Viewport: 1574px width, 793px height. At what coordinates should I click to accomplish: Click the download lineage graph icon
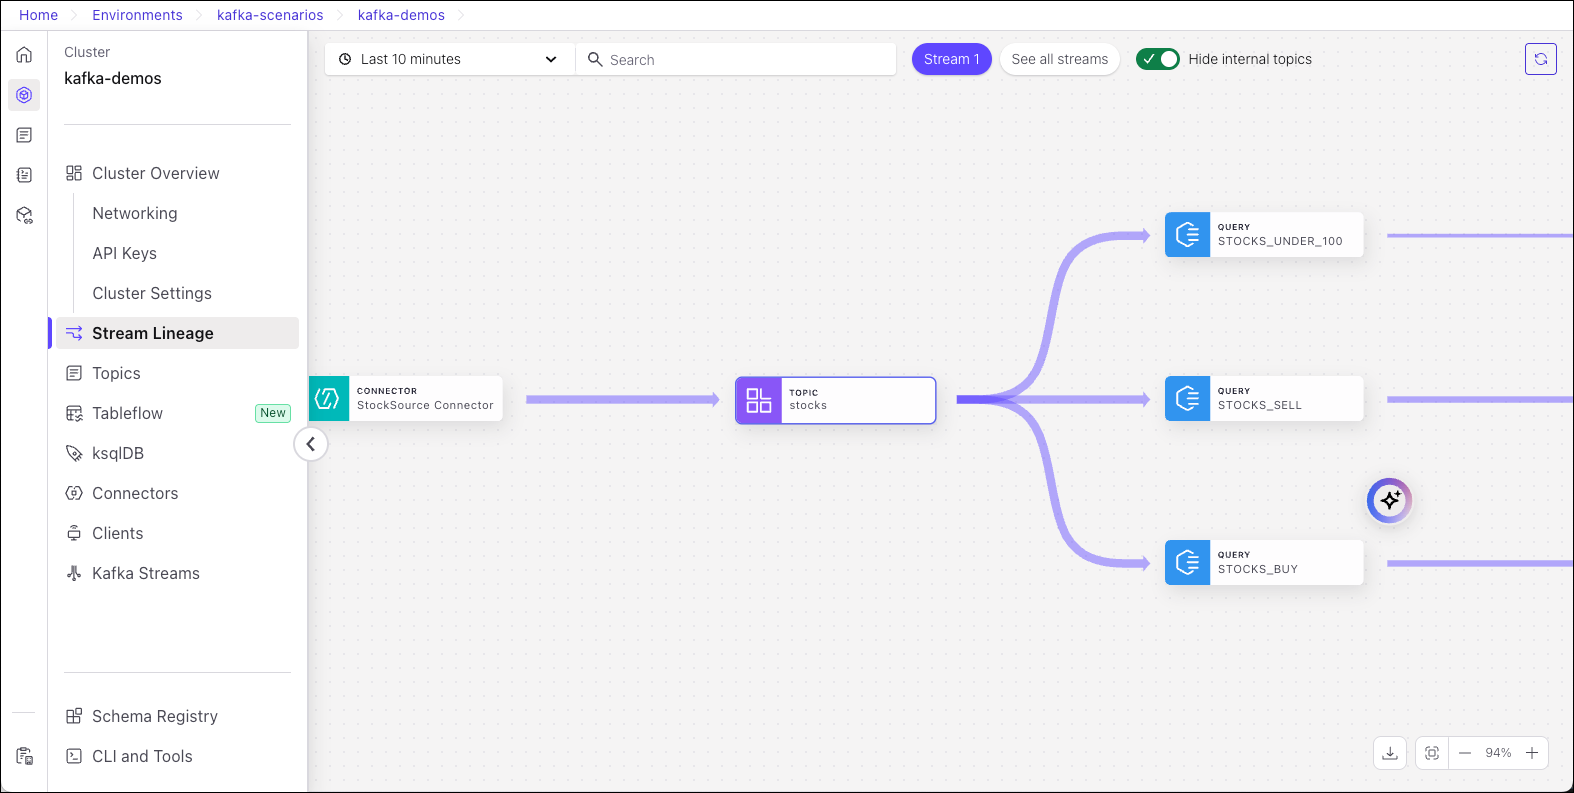[1390, 753]
